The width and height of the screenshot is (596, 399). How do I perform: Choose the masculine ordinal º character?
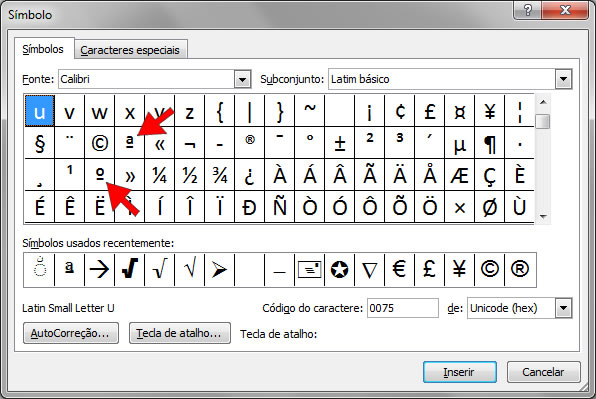100,174
